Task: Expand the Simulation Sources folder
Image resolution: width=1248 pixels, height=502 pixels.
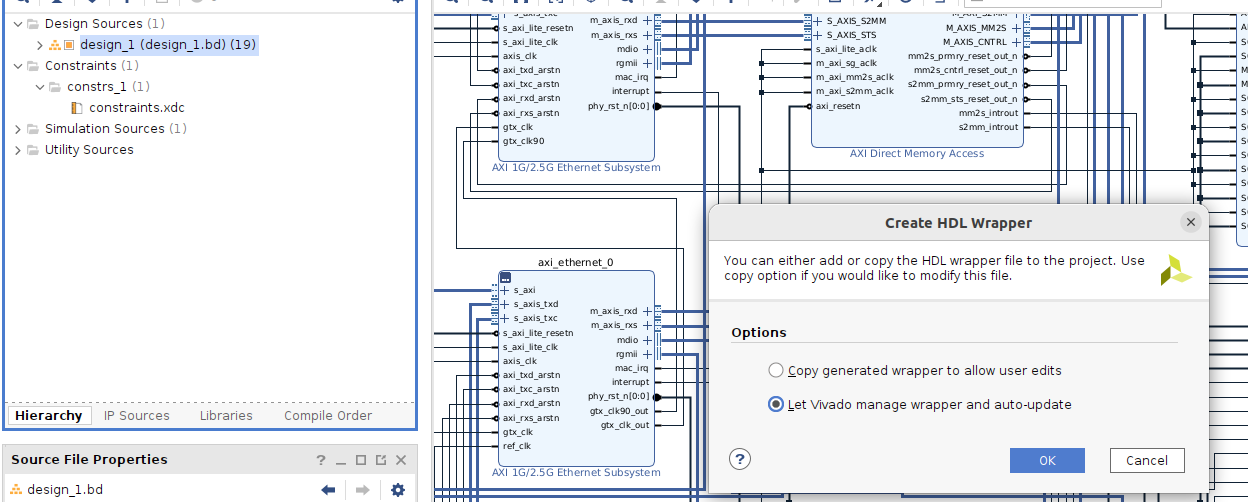Action: 18,129
